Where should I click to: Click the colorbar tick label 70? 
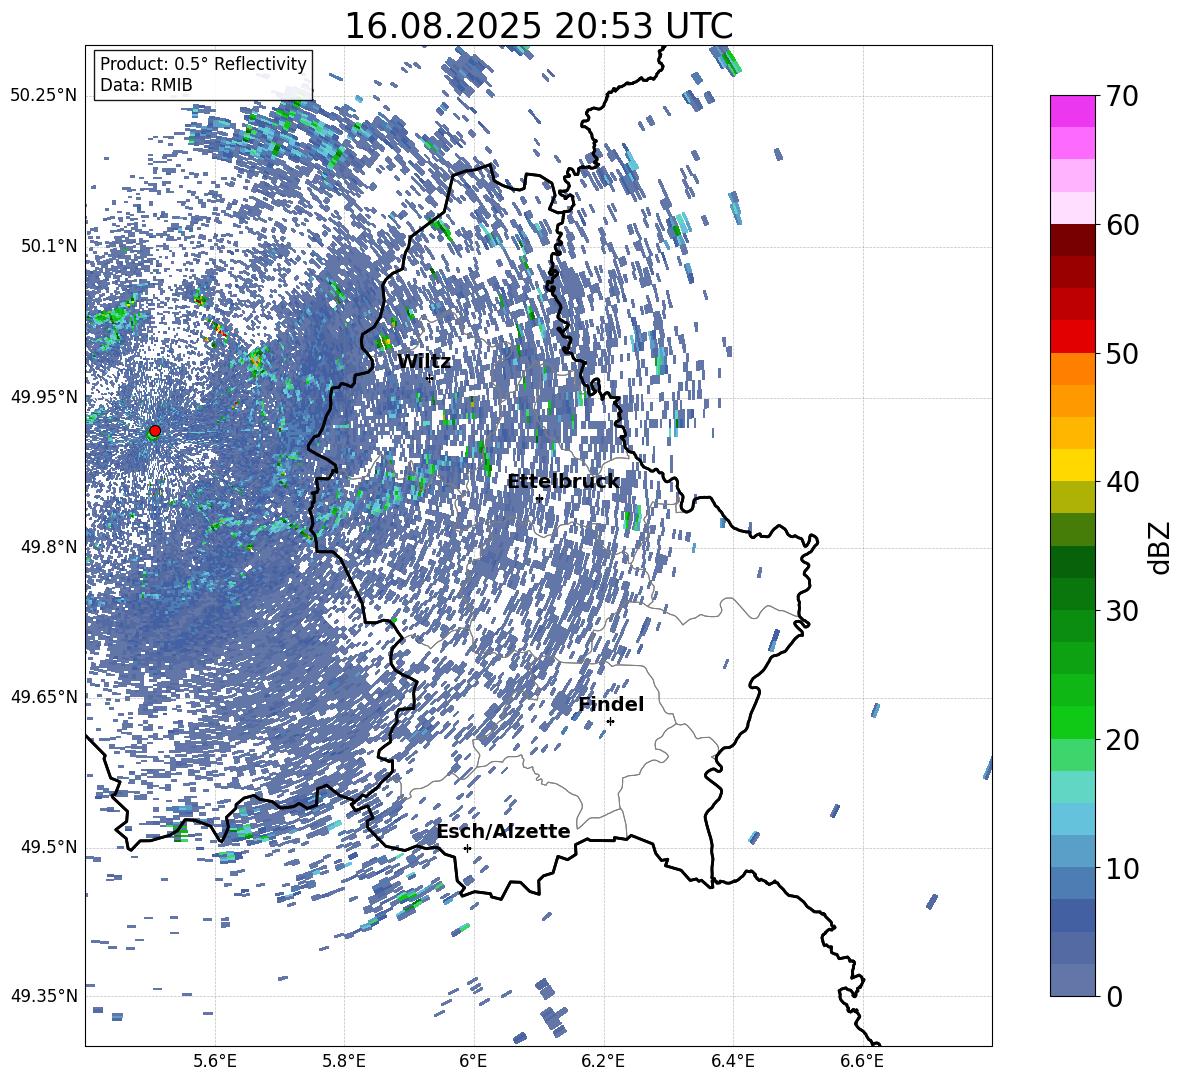(1122, 96)
